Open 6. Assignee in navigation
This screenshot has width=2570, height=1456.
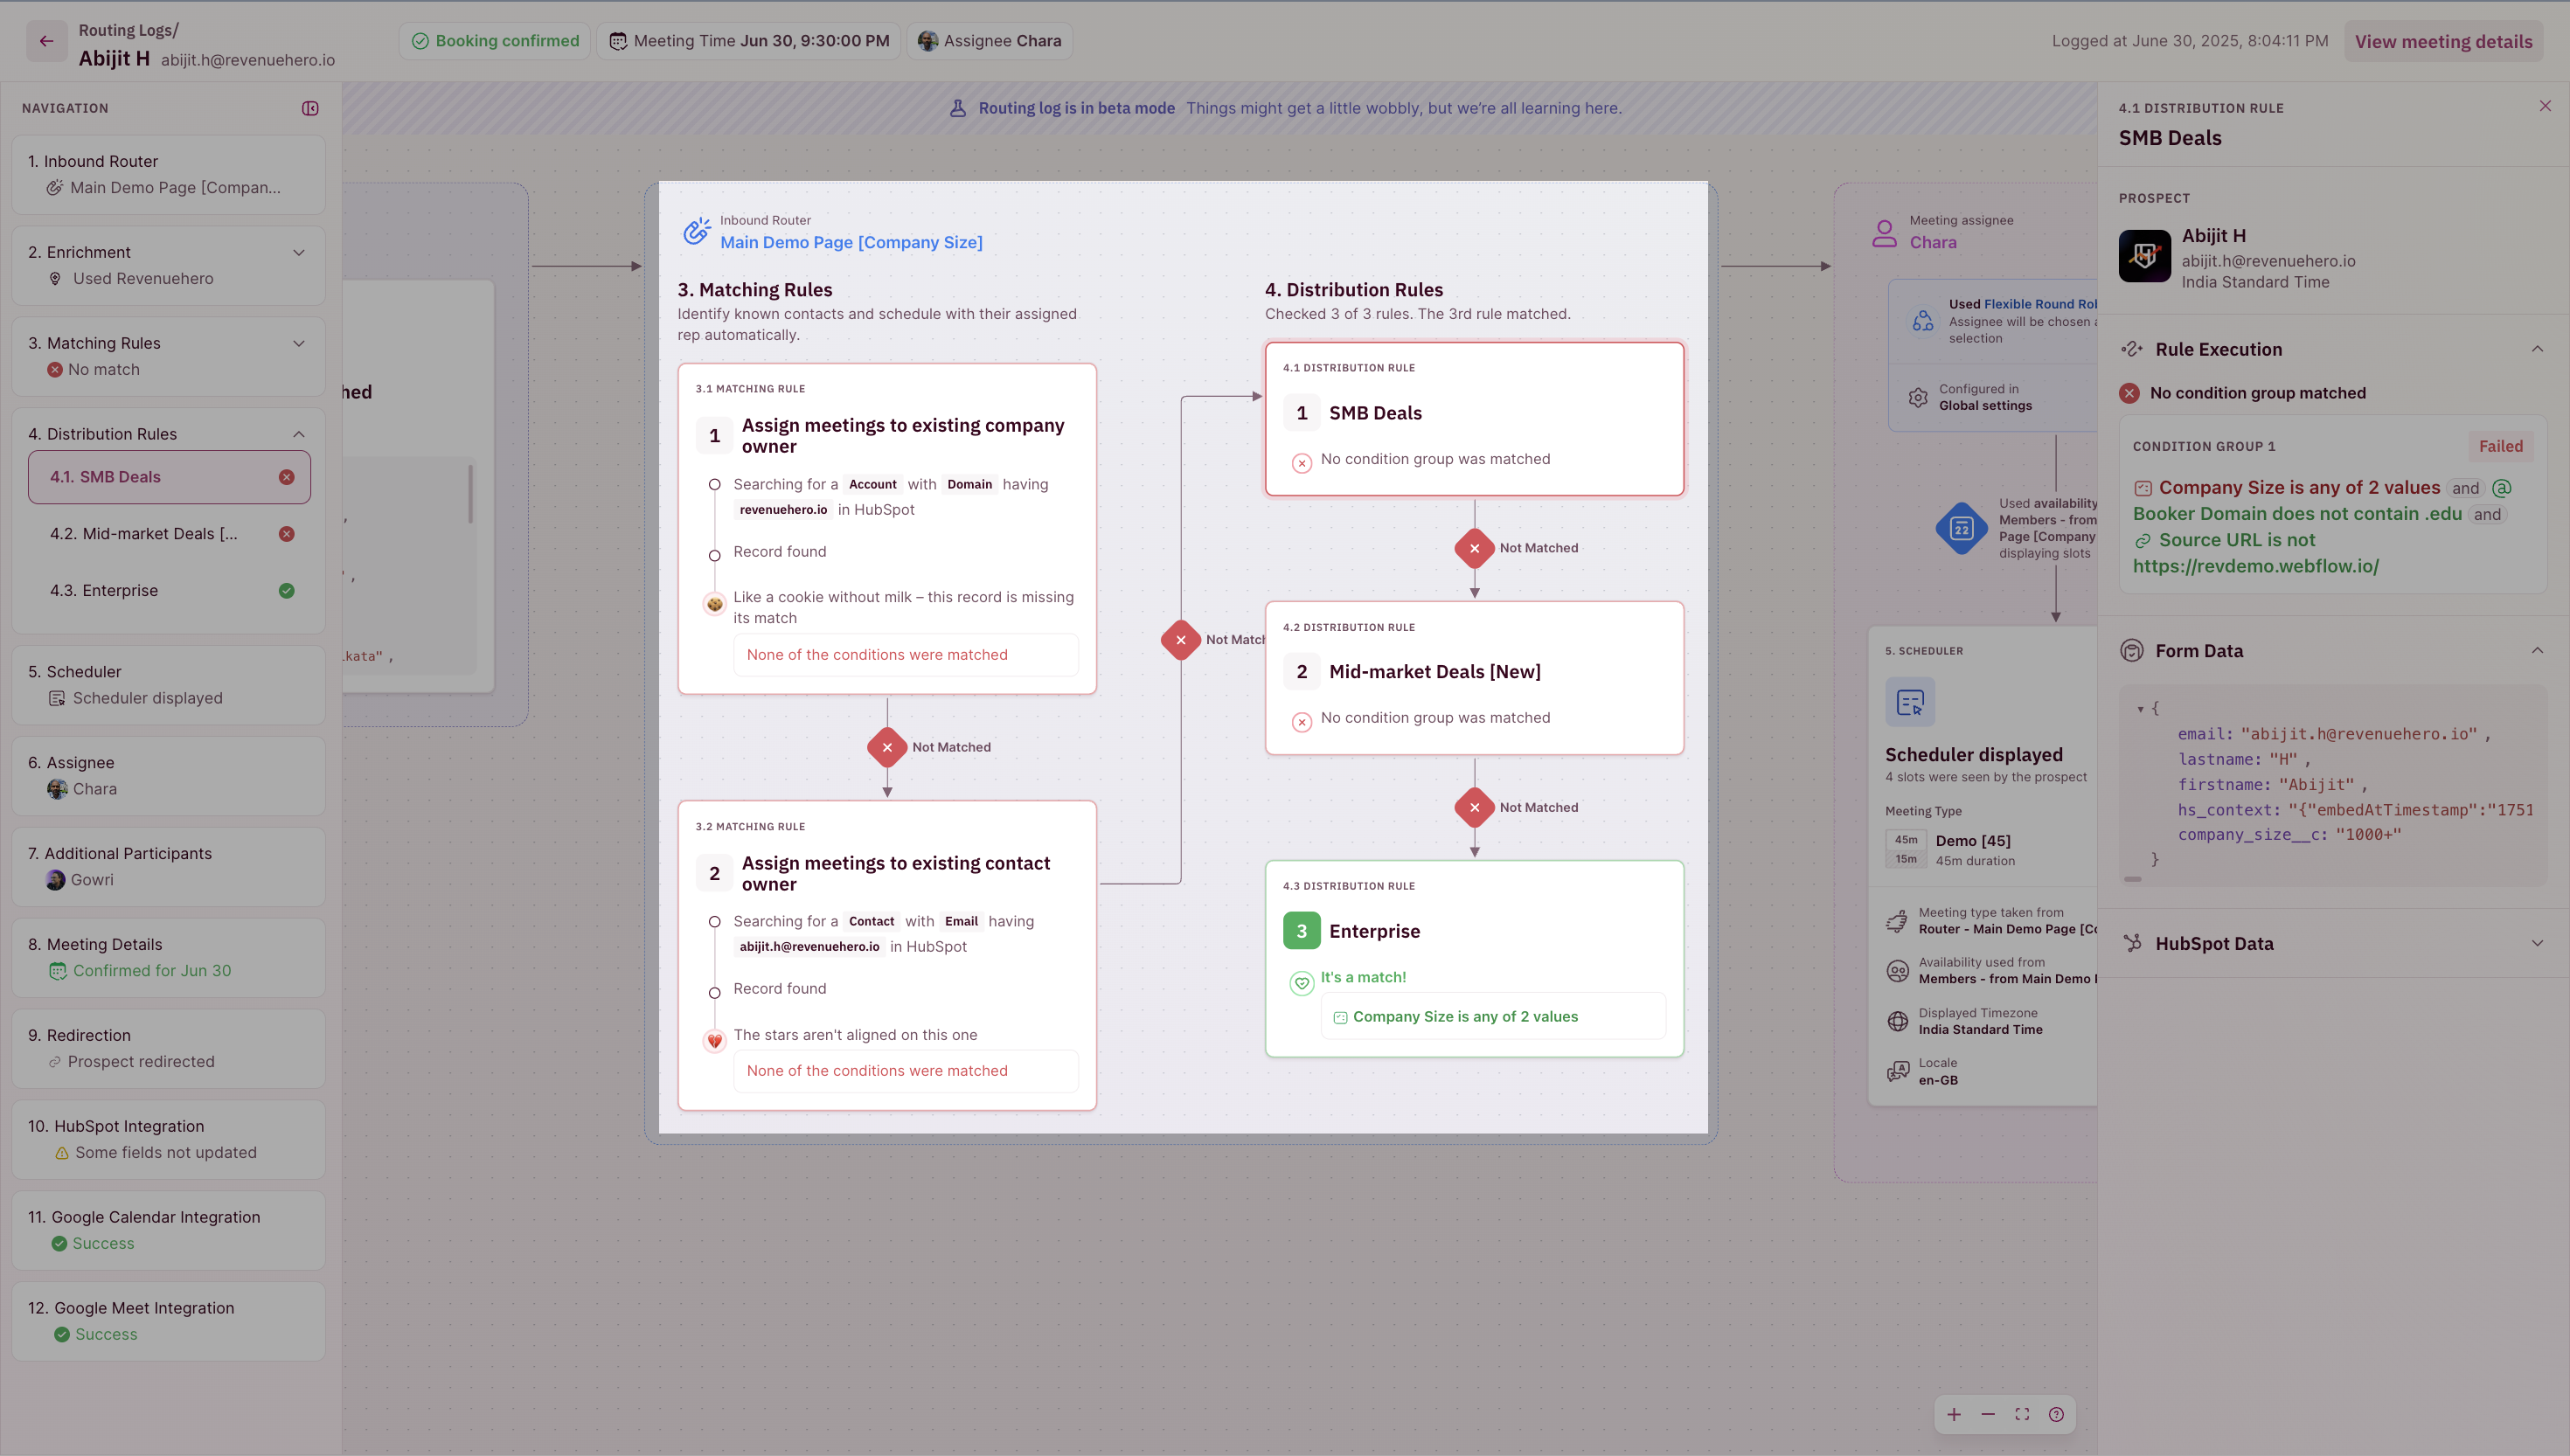point(168,776)
